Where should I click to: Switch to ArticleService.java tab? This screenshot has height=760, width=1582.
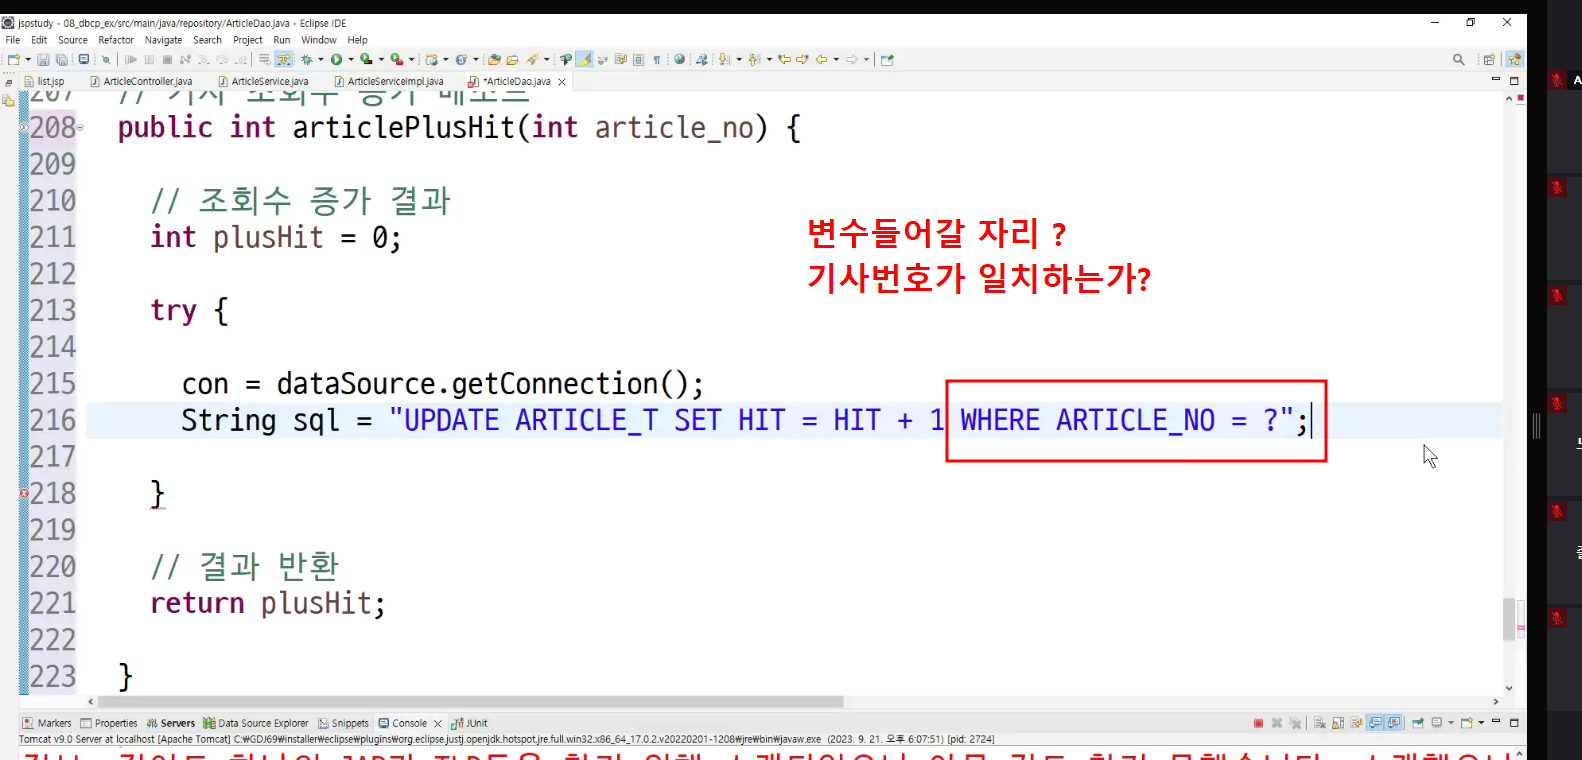(x=264, y=82)
